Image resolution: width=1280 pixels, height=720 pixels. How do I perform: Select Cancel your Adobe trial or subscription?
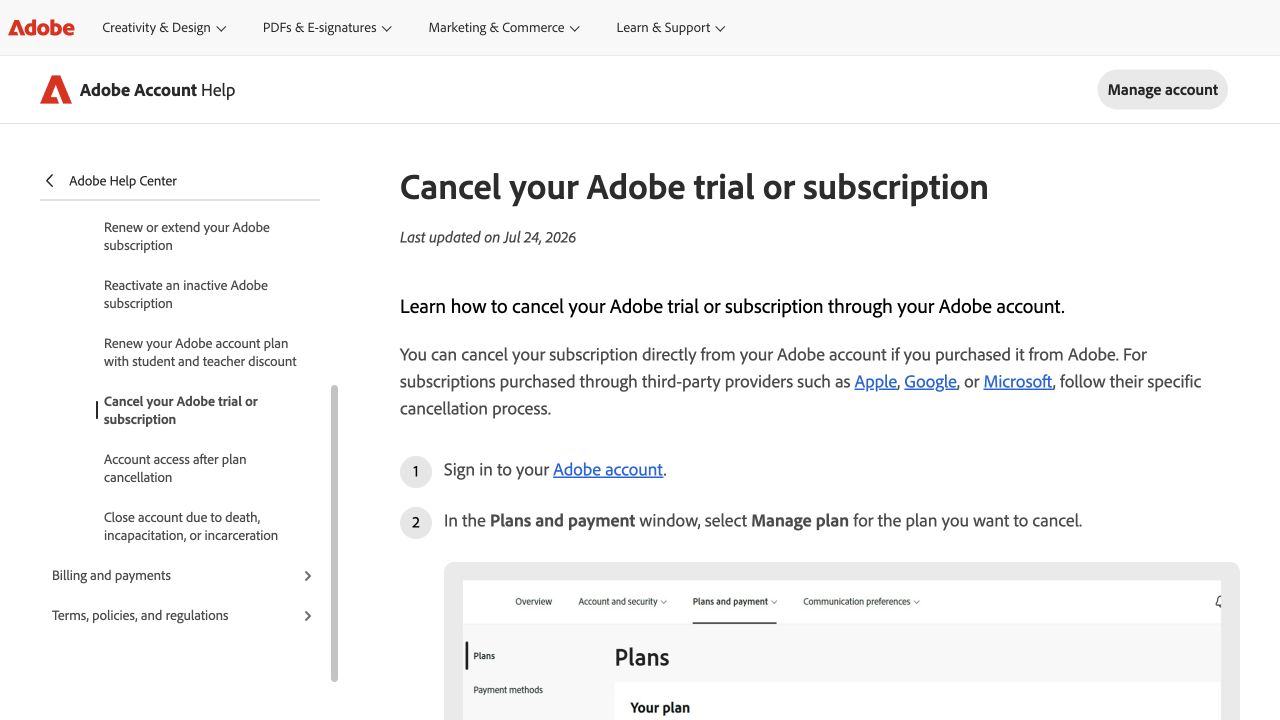[181, 410]
